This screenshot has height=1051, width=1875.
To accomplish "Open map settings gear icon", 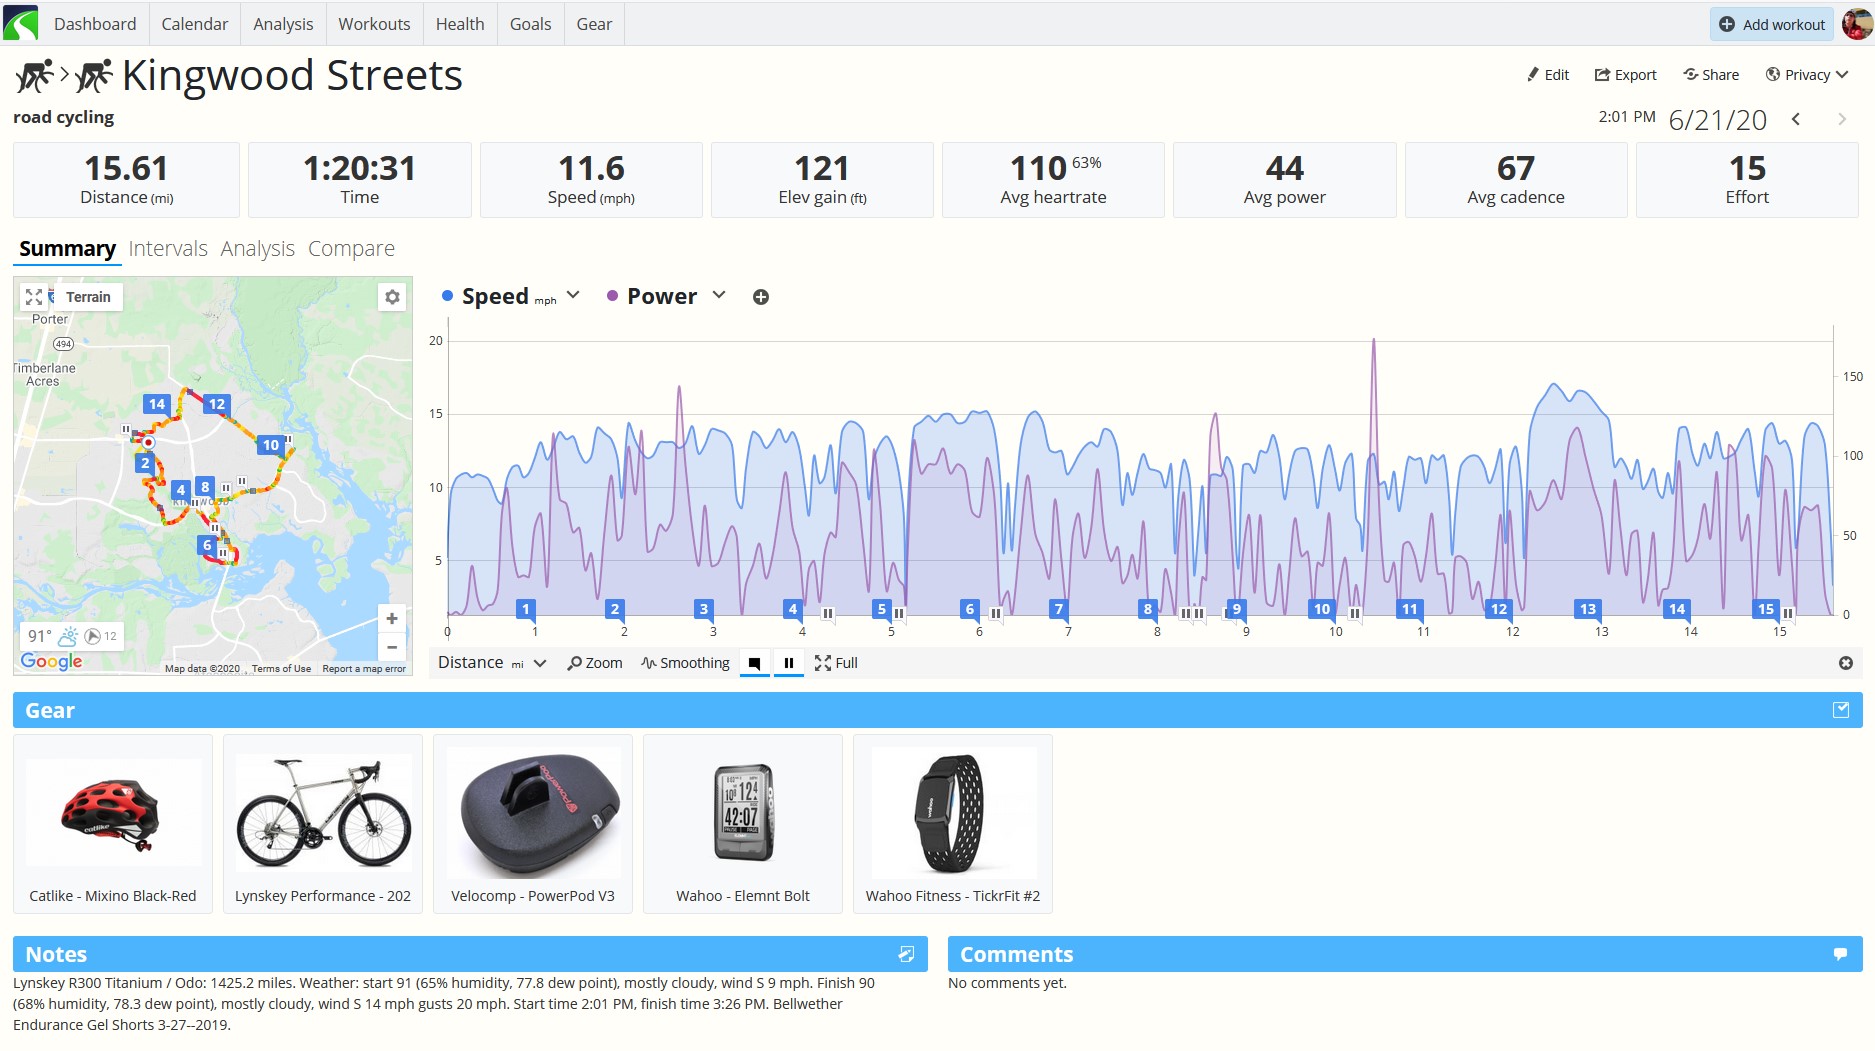I will [x=392, y=297].
